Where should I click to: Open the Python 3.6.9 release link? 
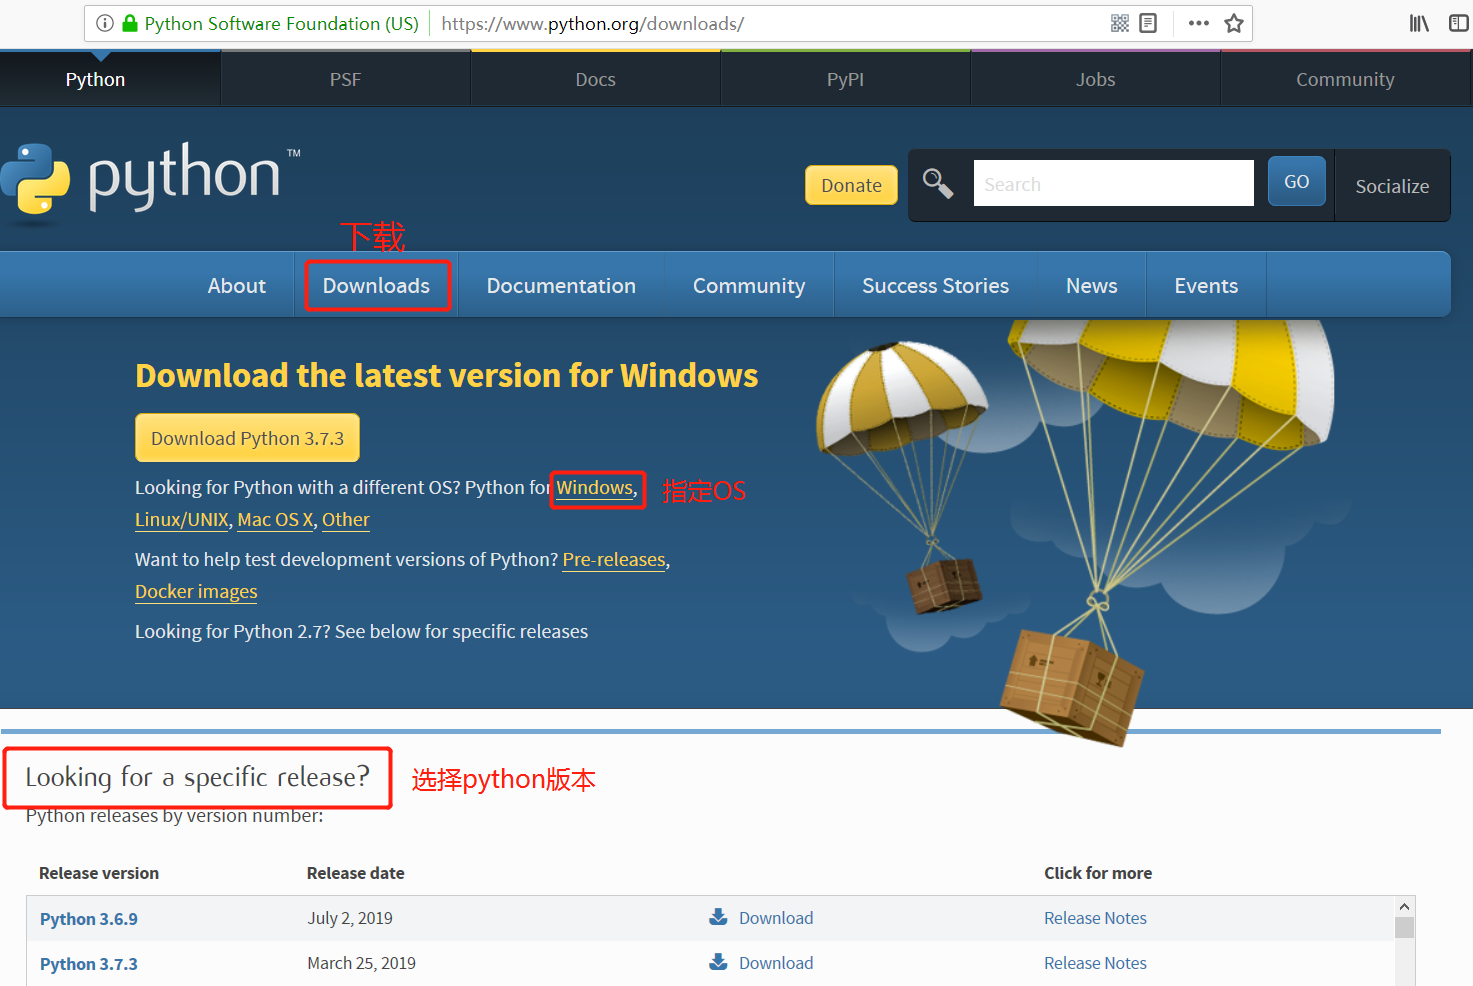pyautogui.click(x=89, y=919)
